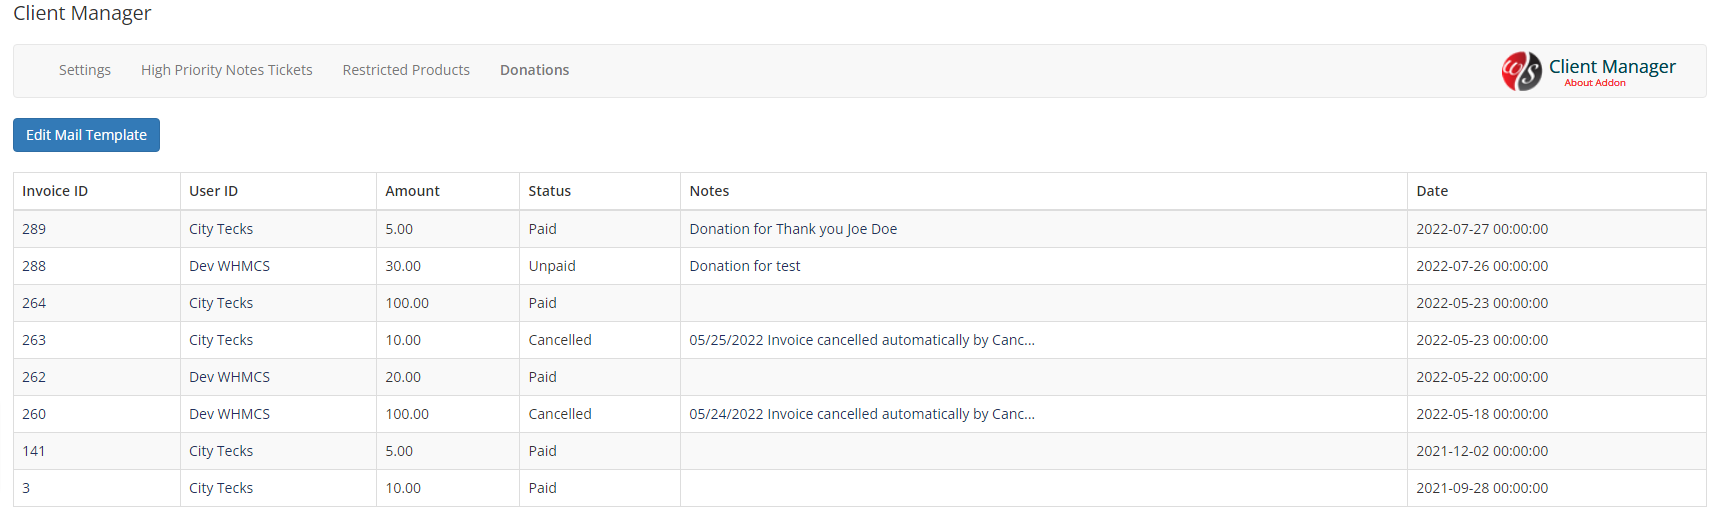Switch to the Settings tab
The height and width of the screenshot is (510, 1714).
pos(85,70)
